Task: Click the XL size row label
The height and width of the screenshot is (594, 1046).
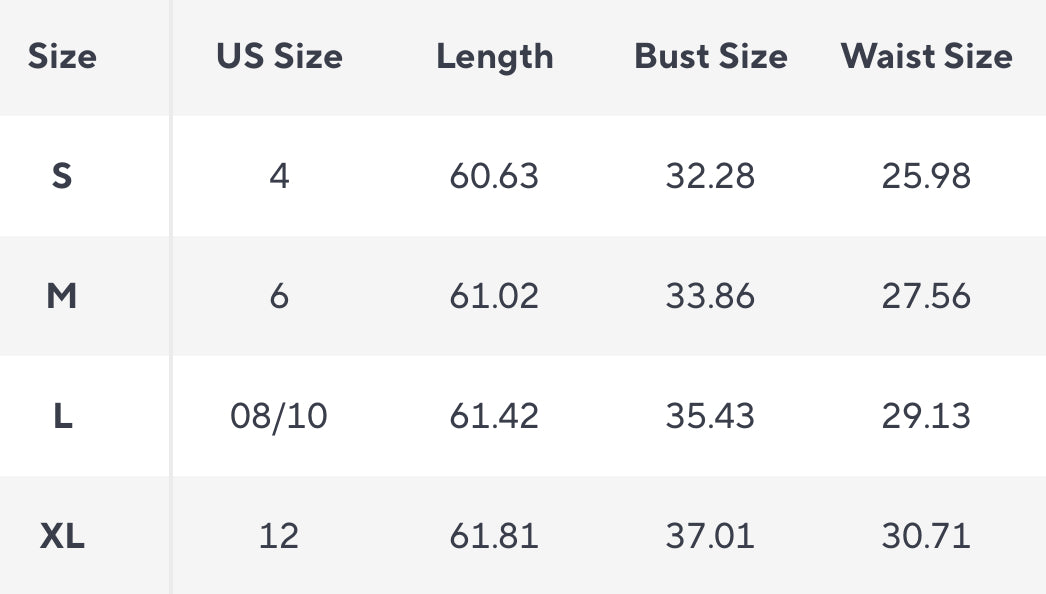Action: [62, 537]
